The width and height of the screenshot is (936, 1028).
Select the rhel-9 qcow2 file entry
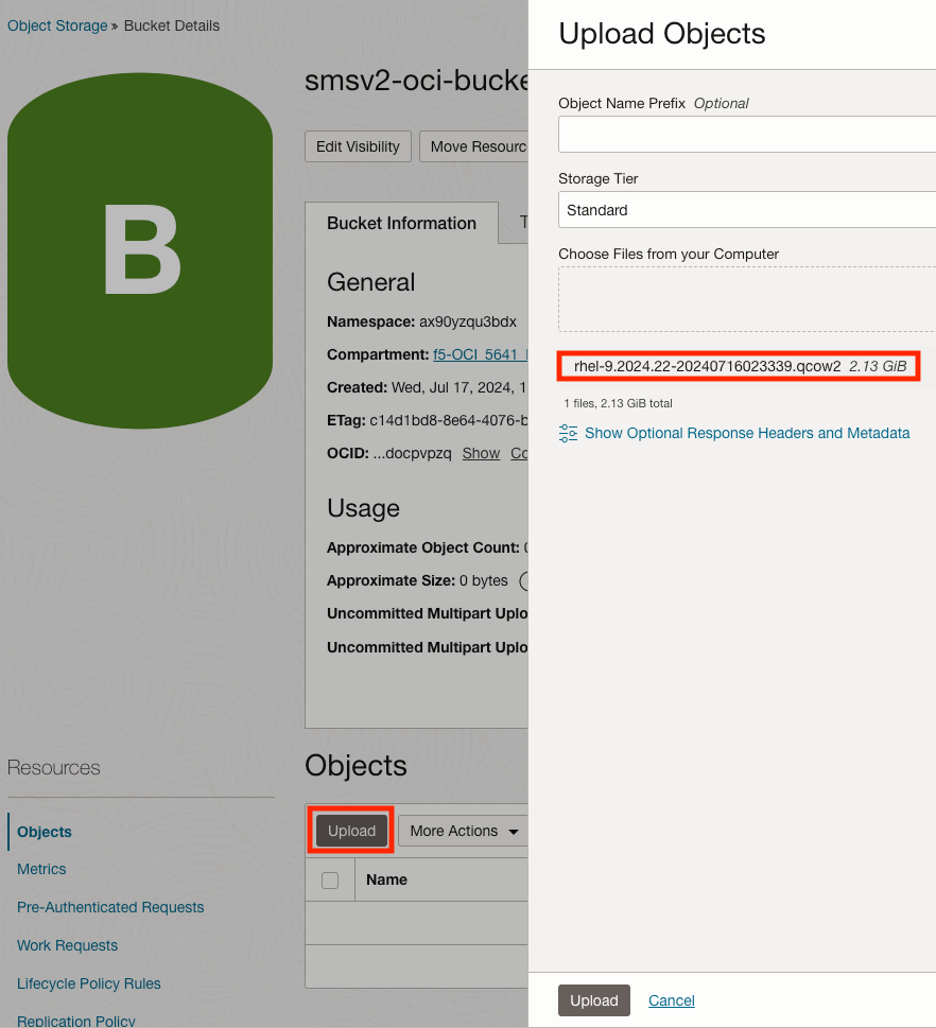point(738,366)
